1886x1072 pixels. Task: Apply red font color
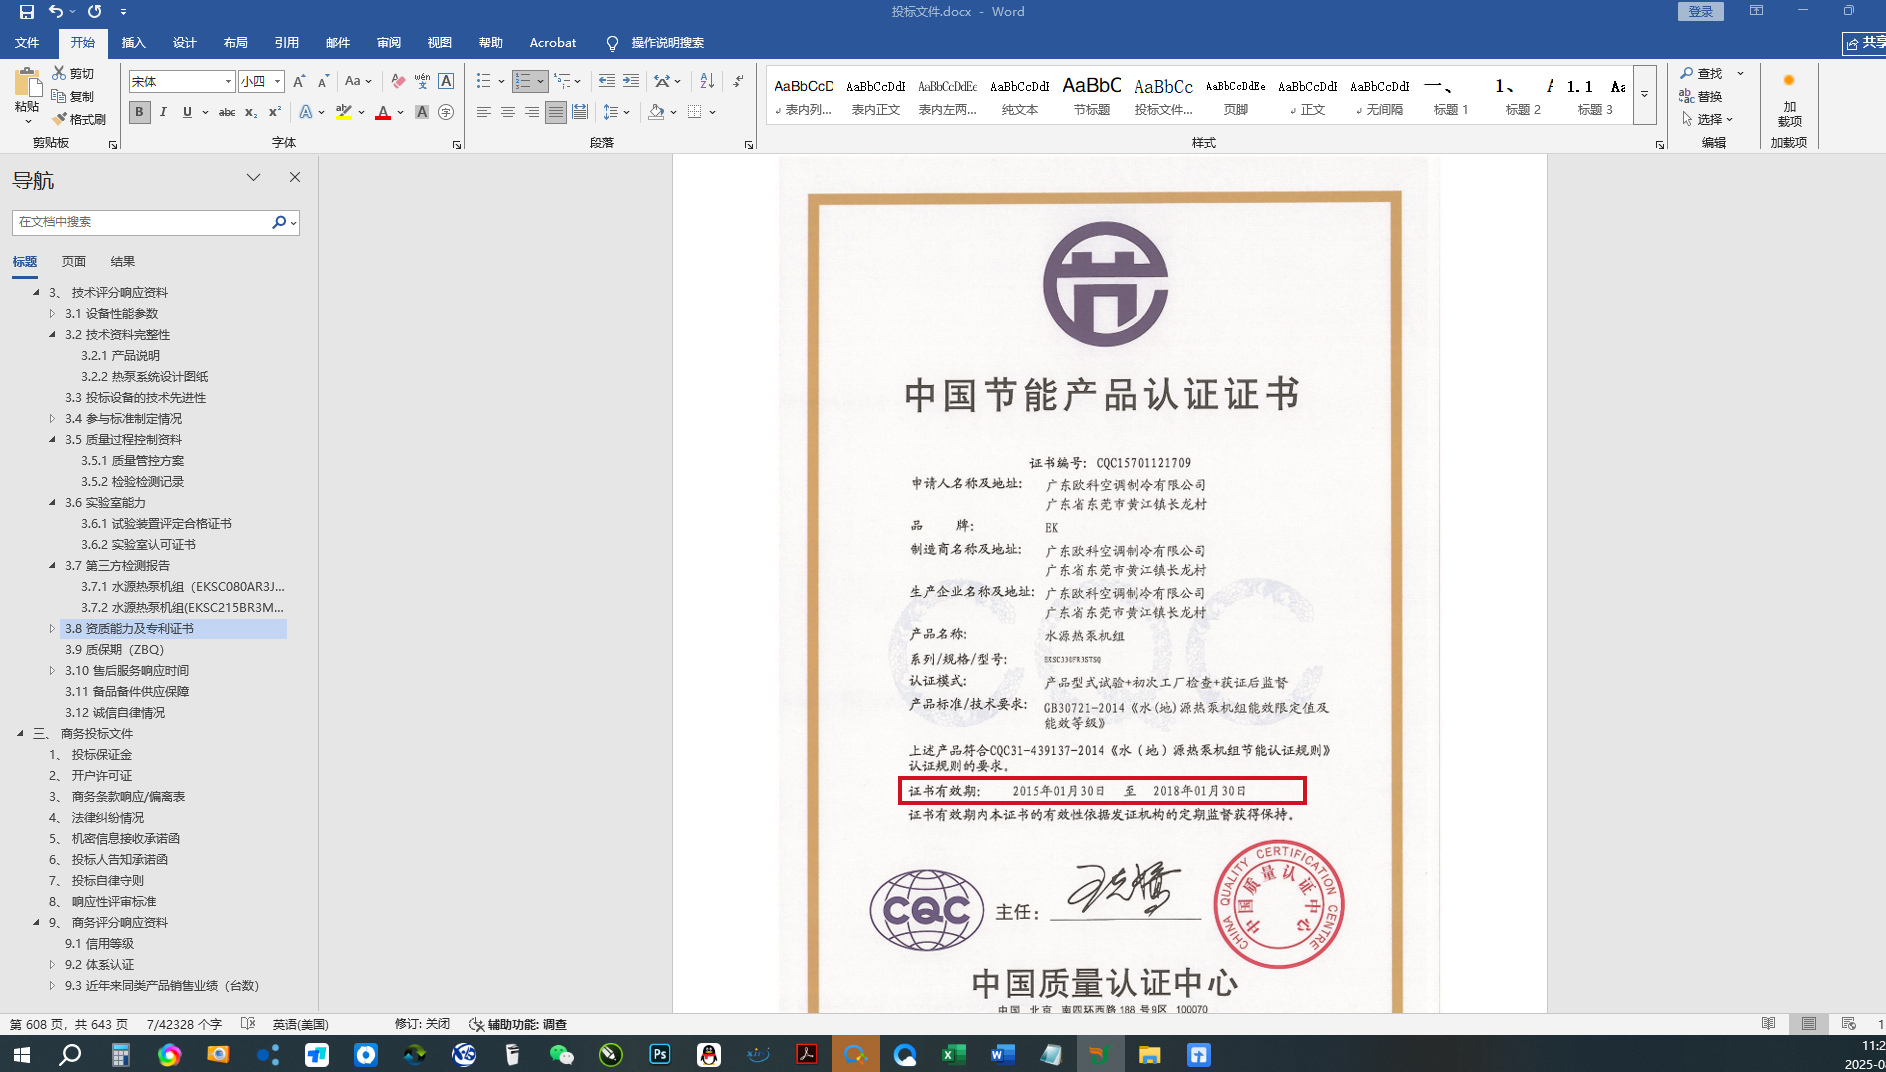point(383,112)
